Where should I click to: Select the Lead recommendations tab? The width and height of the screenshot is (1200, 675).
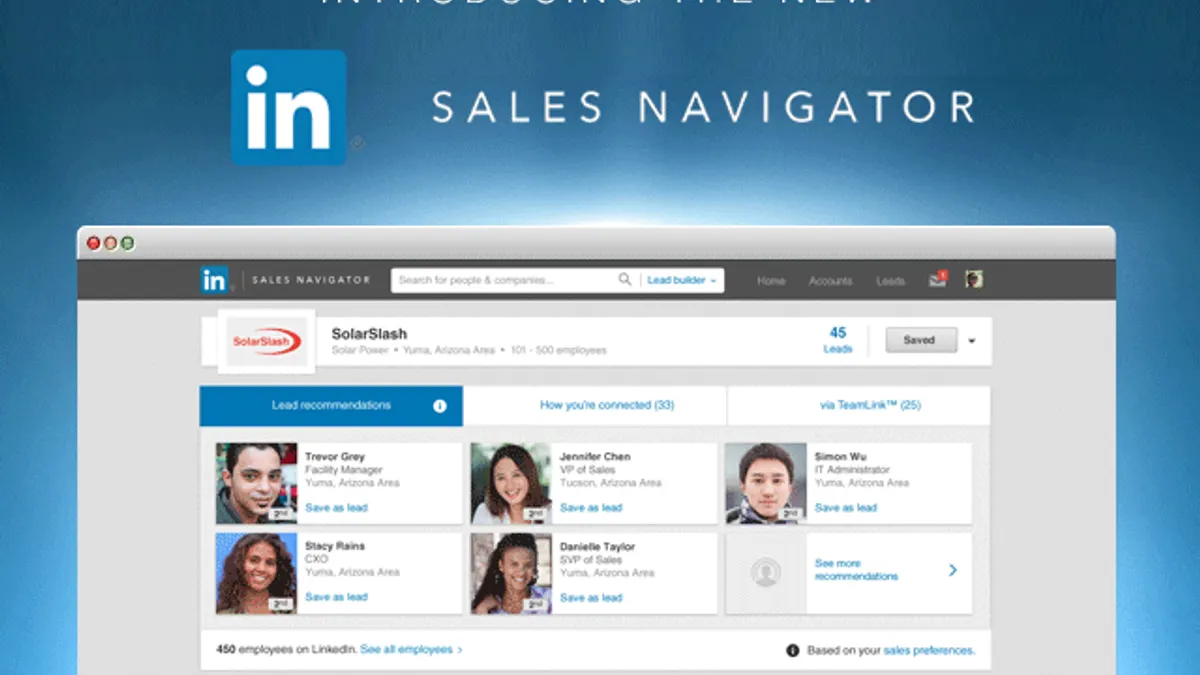(x=331, y=406)
